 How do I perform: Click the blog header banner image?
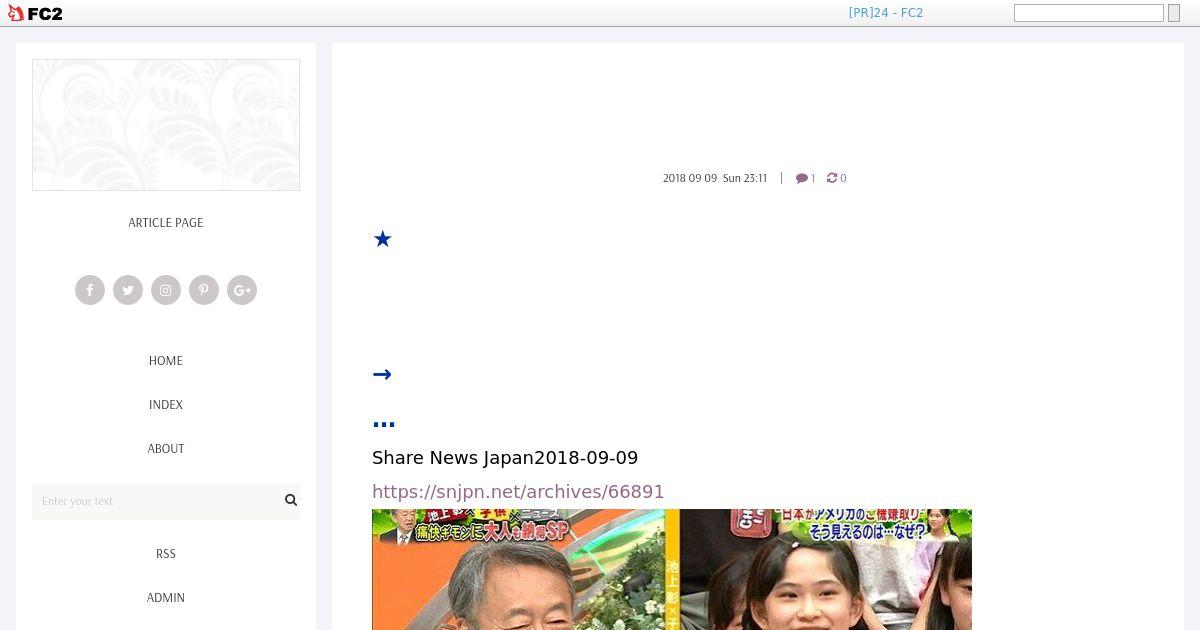[x=166, y=125]
